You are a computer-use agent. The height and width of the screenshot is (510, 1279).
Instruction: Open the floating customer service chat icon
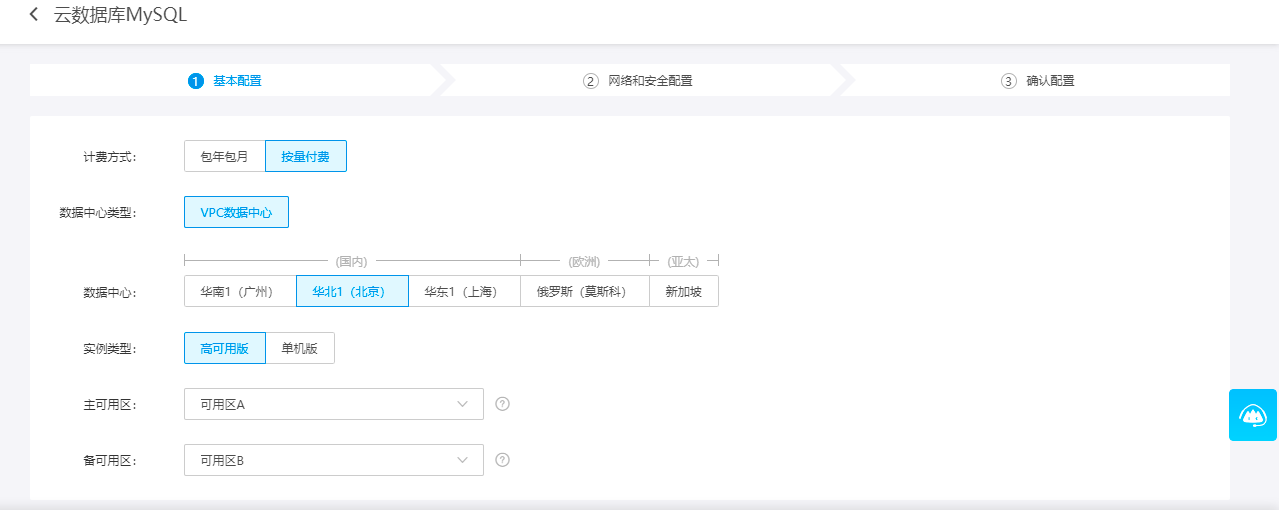[x=1253, y=415]
